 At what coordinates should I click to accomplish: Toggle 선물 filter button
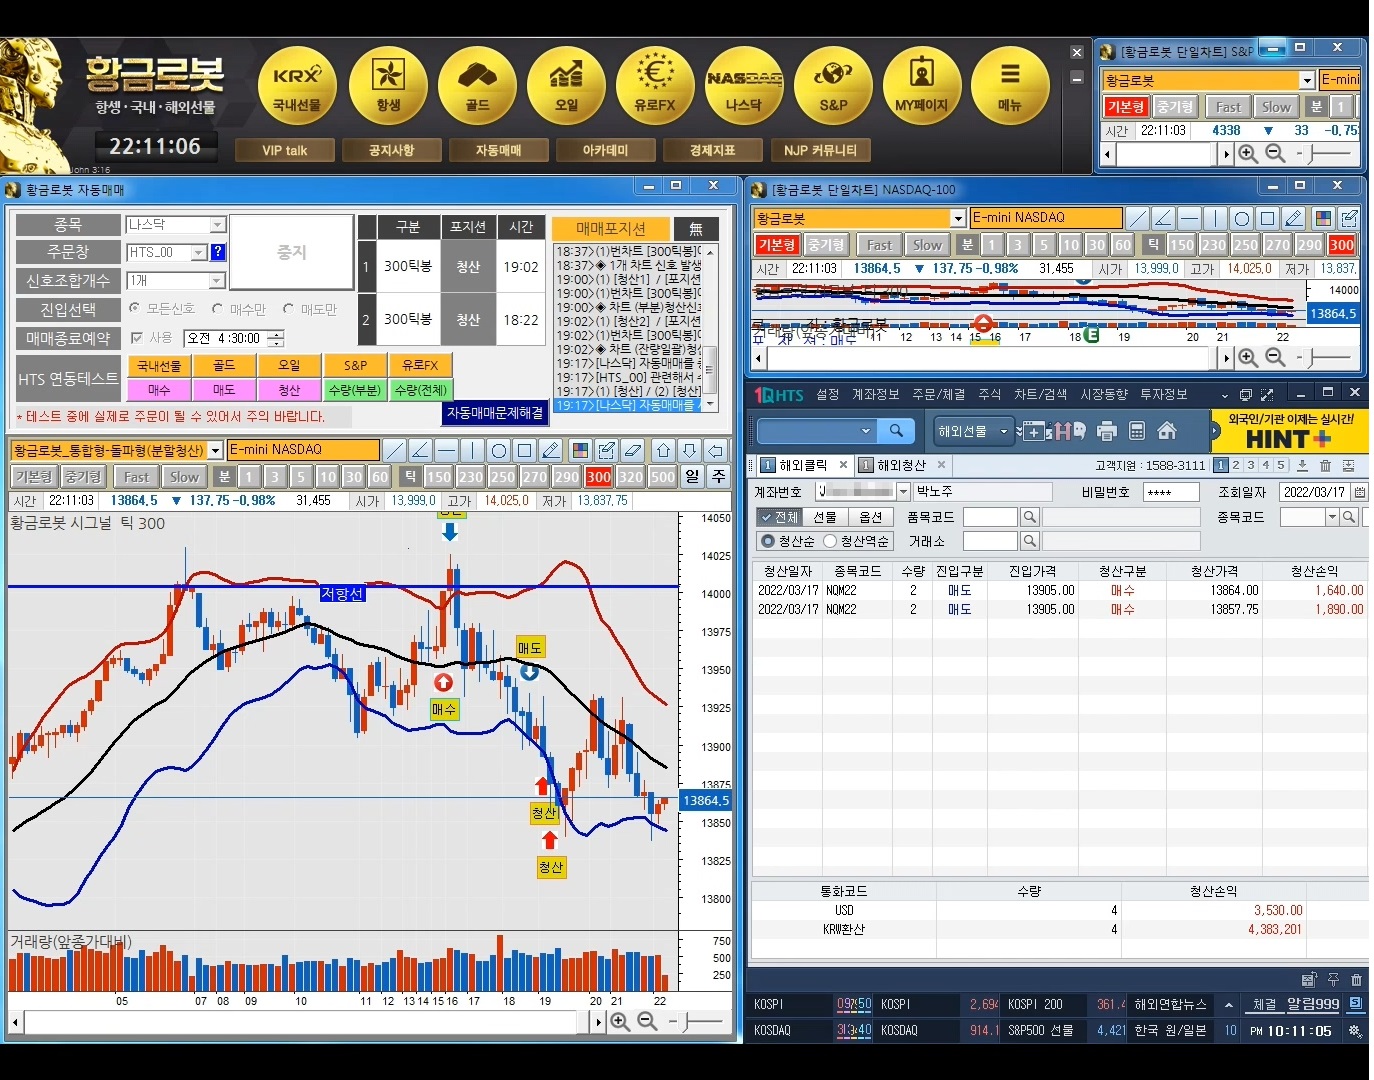point(825,517)
